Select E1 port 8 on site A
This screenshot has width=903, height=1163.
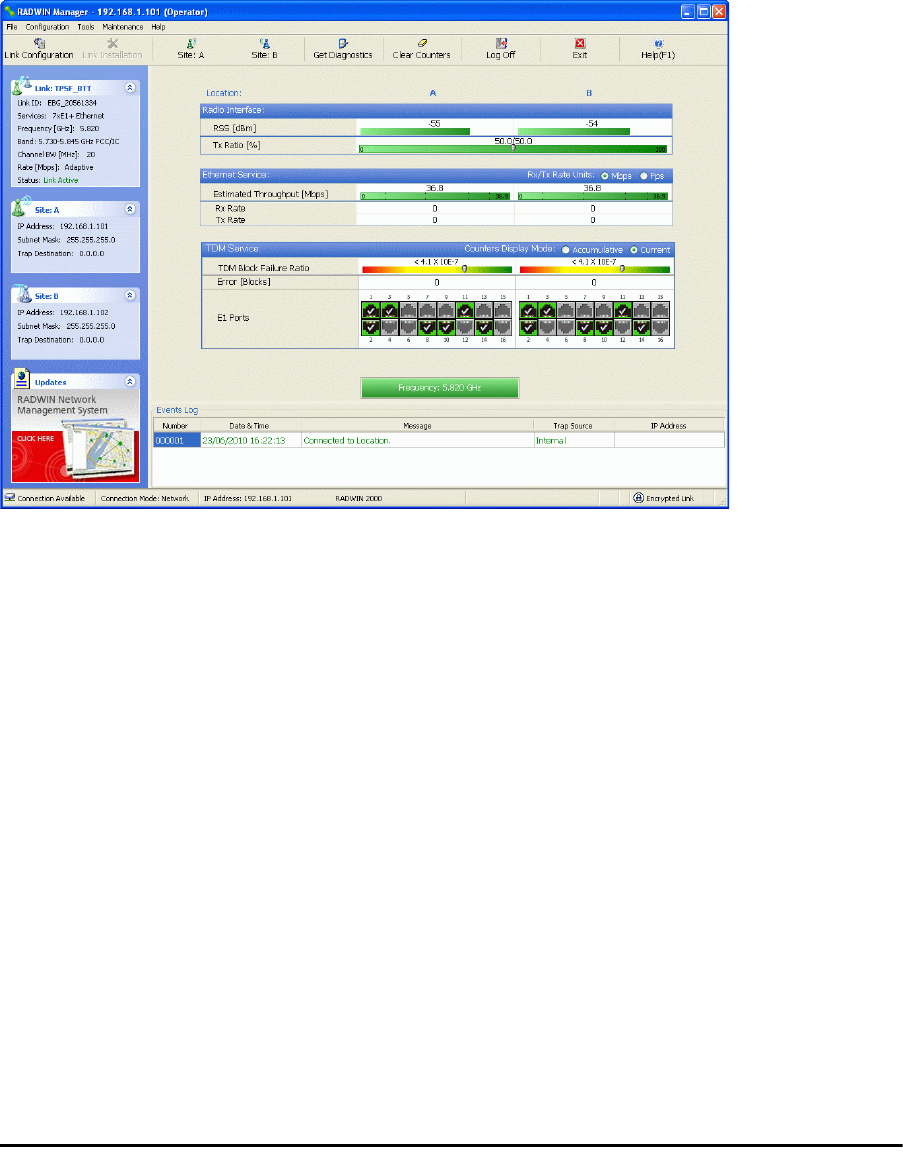427,327
